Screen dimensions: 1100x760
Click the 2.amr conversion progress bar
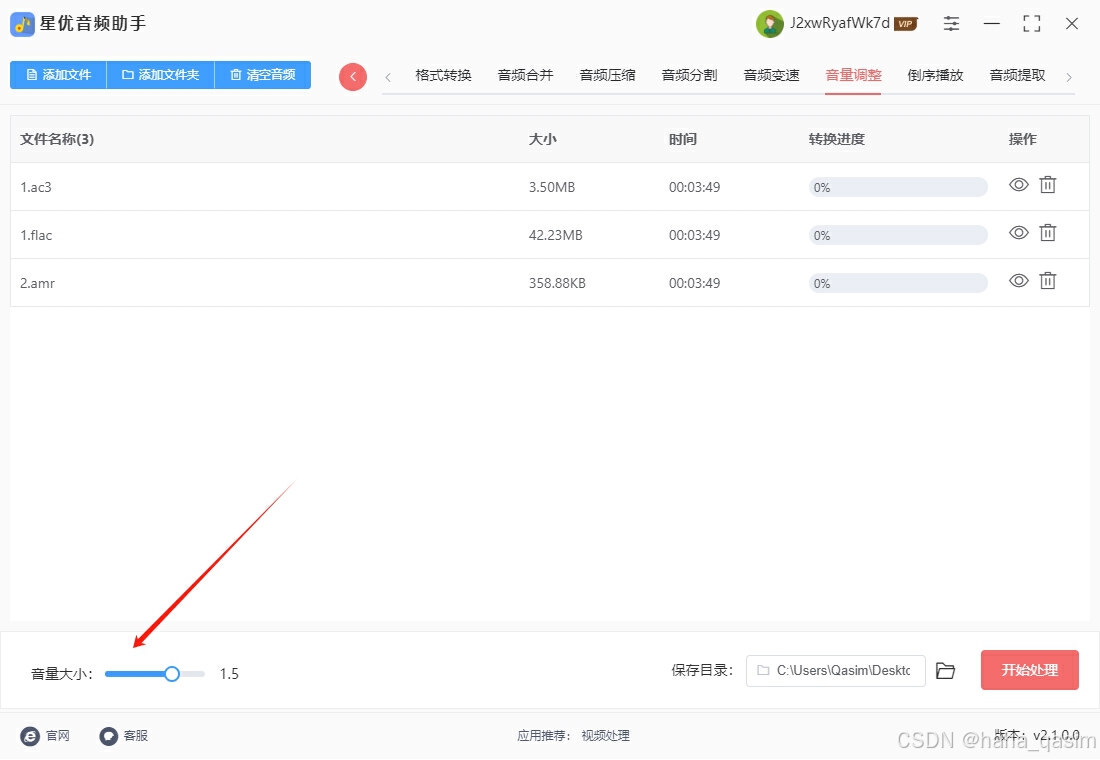(898, 284)
